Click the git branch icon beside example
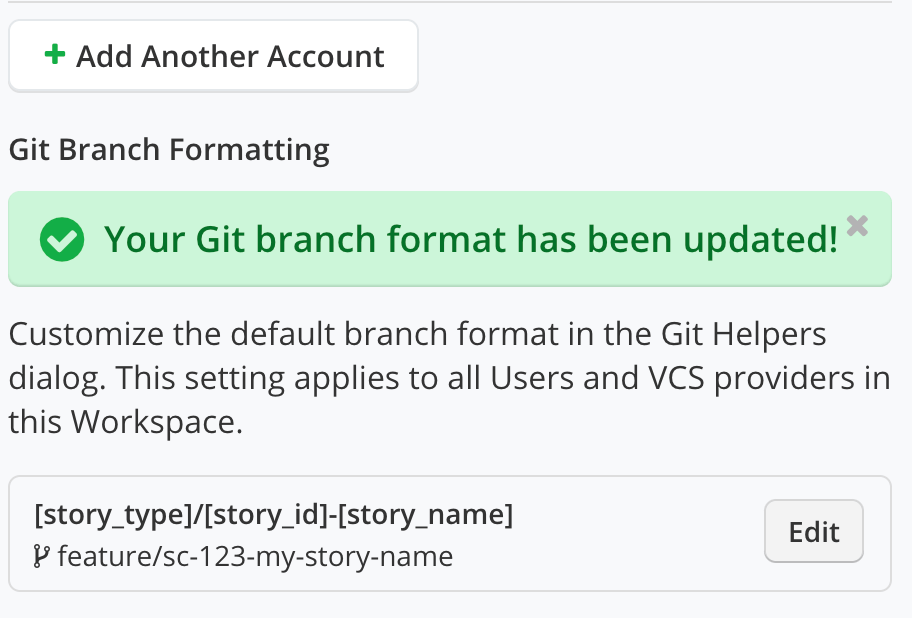 (42, 556)
